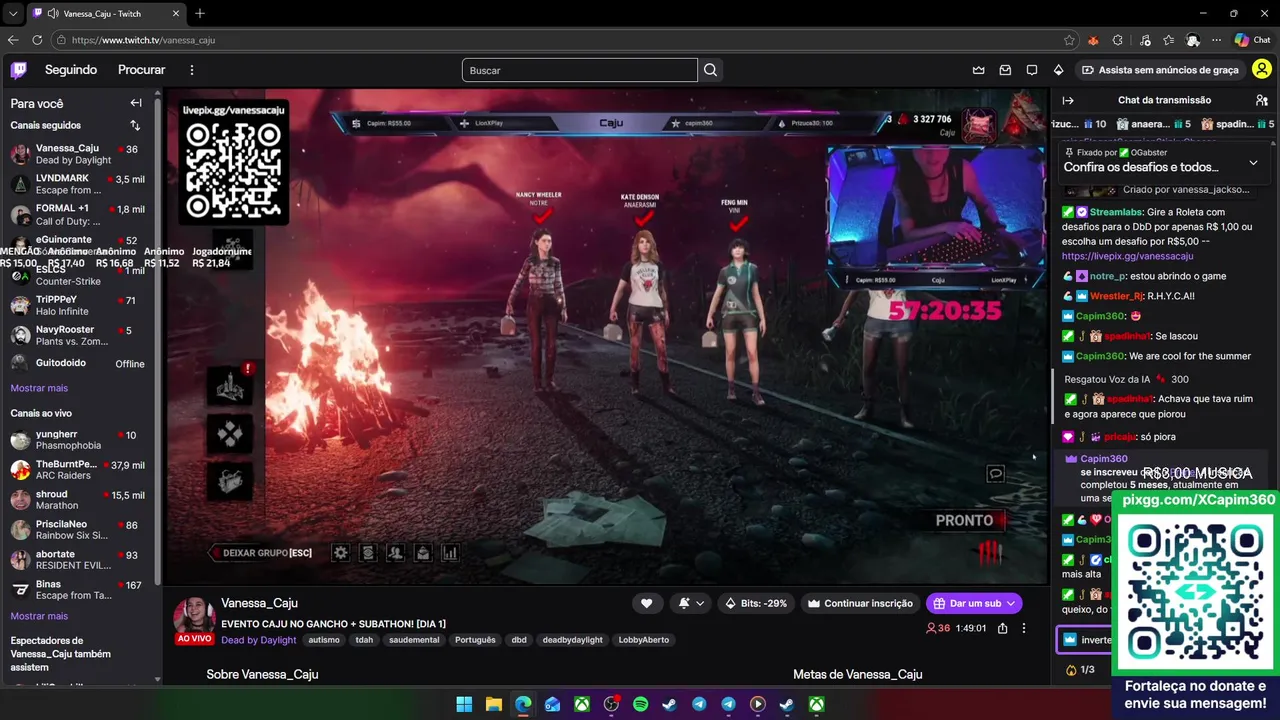1280x720 pixels.
Task: Collapse the Para você sidebar arrow
Action: 136,103
